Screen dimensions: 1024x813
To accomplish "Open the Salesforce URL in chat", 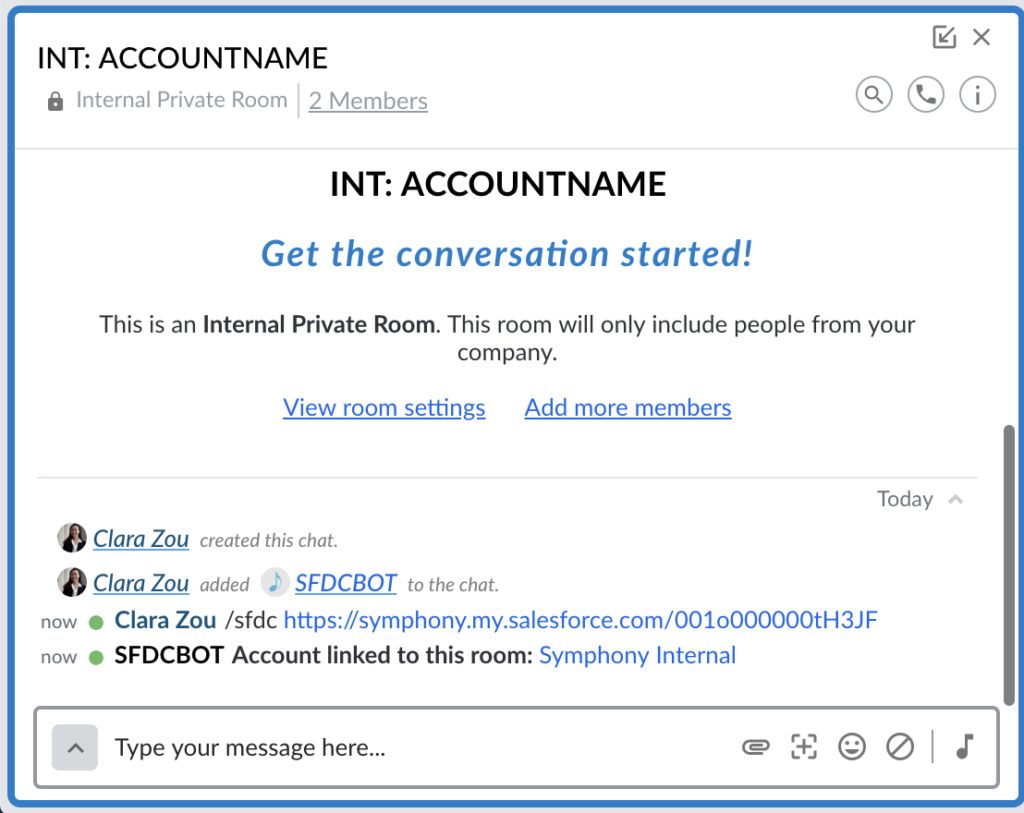I will 581,620.
